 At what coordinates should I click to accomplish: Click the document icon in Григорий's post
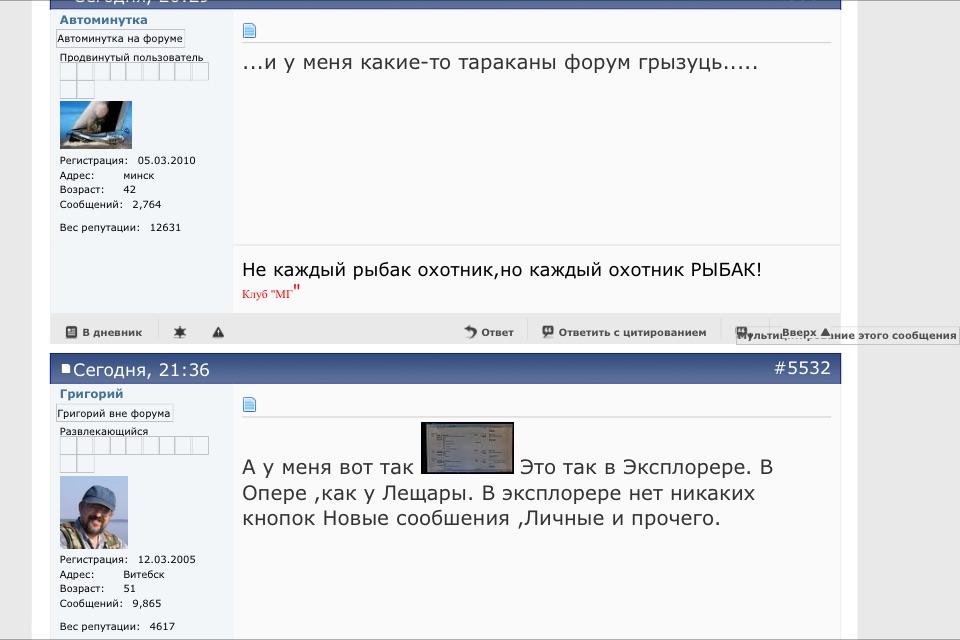[250, 405]
